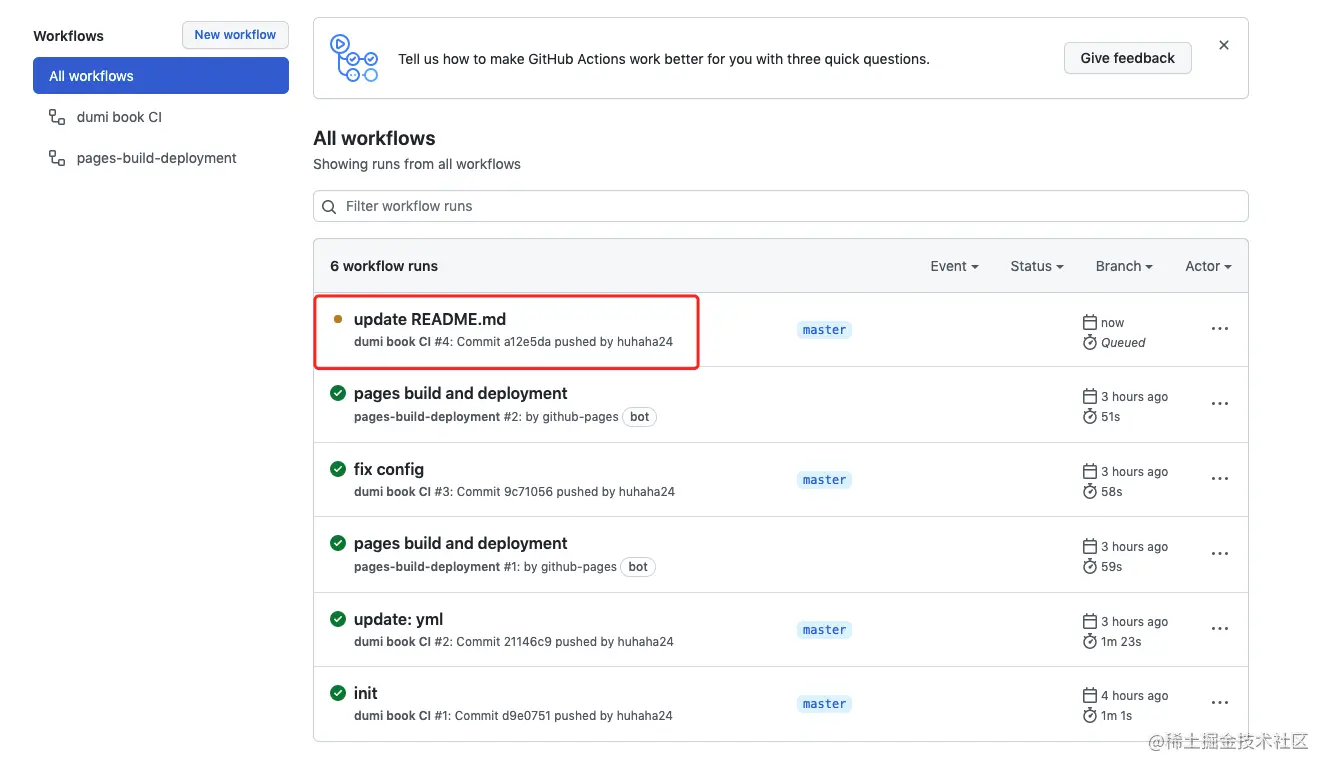
Task: Open the Branch filter dropdown
Action: click(1124, 266)
